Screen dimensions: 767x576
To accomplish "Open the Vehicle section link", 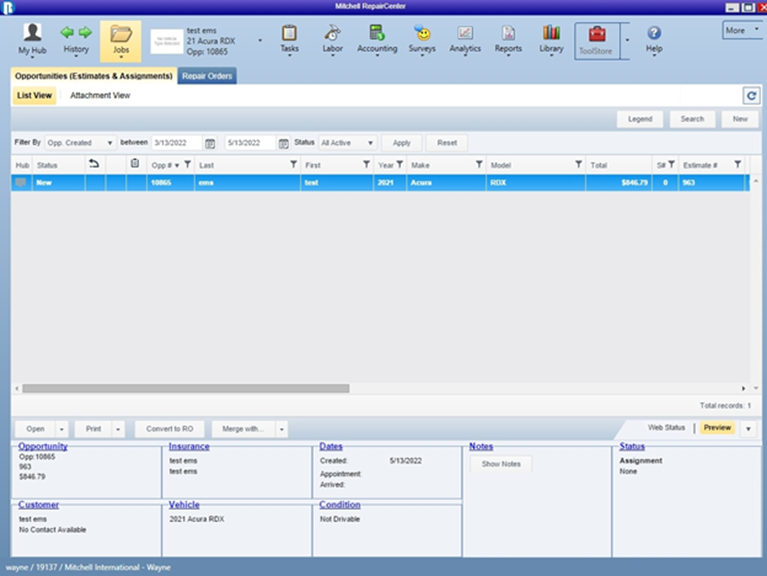I will [184, 505].
